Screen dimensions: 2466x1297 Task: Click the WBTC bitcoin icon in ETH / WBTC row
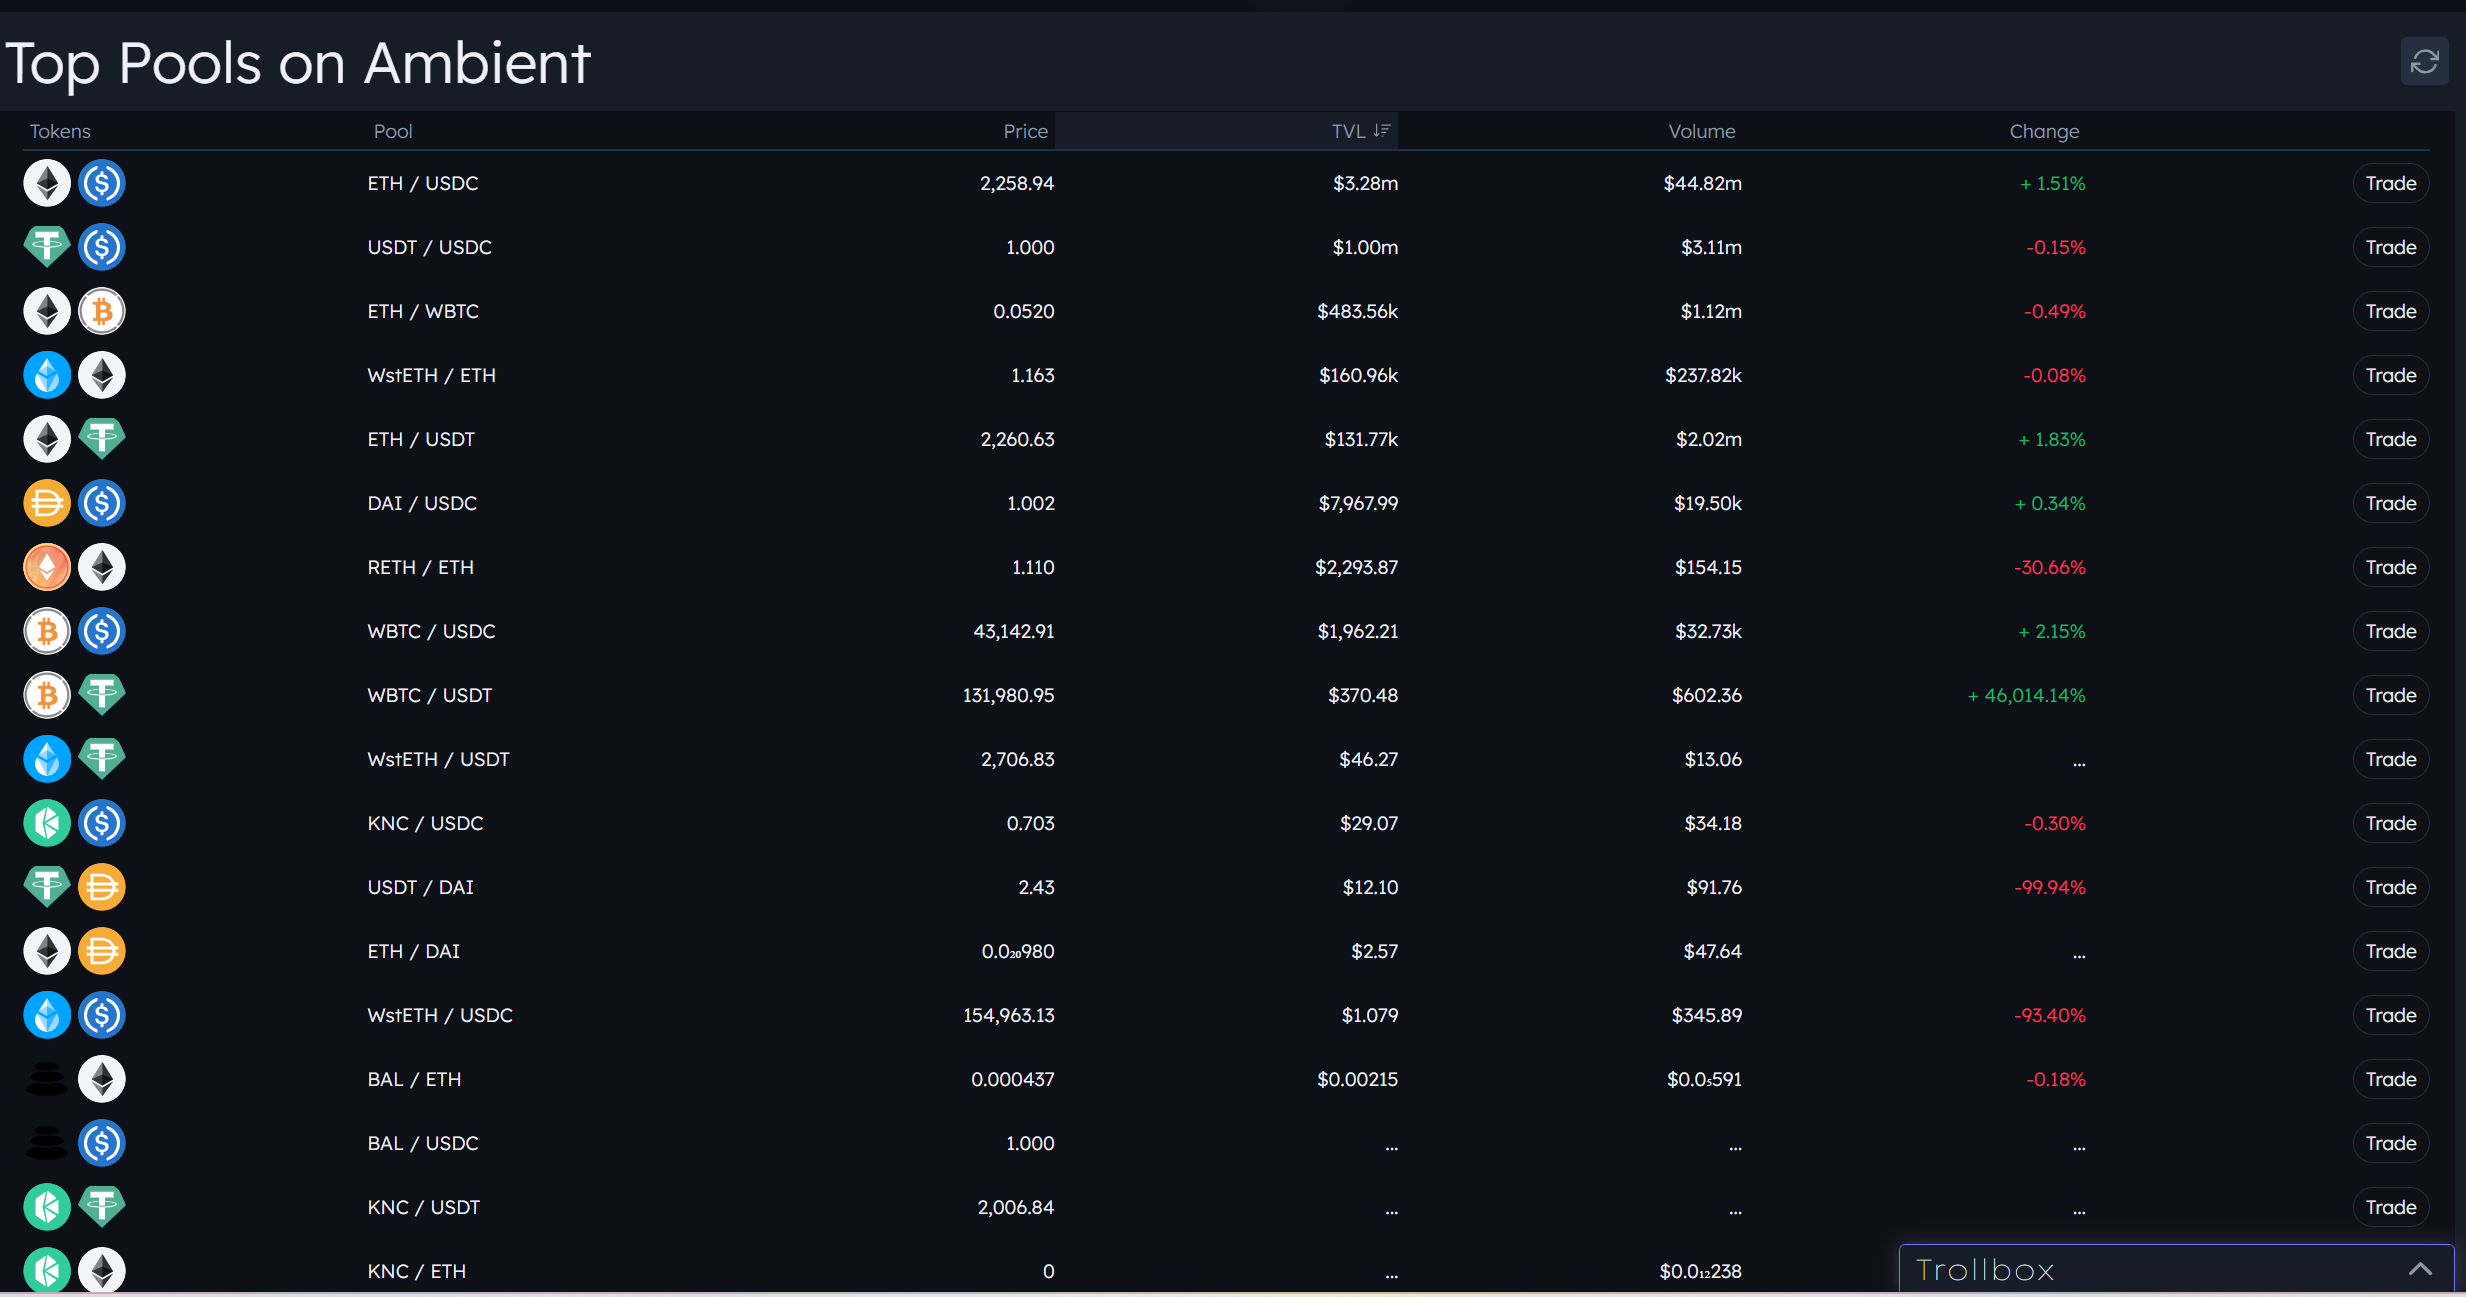tap(102, 311)
